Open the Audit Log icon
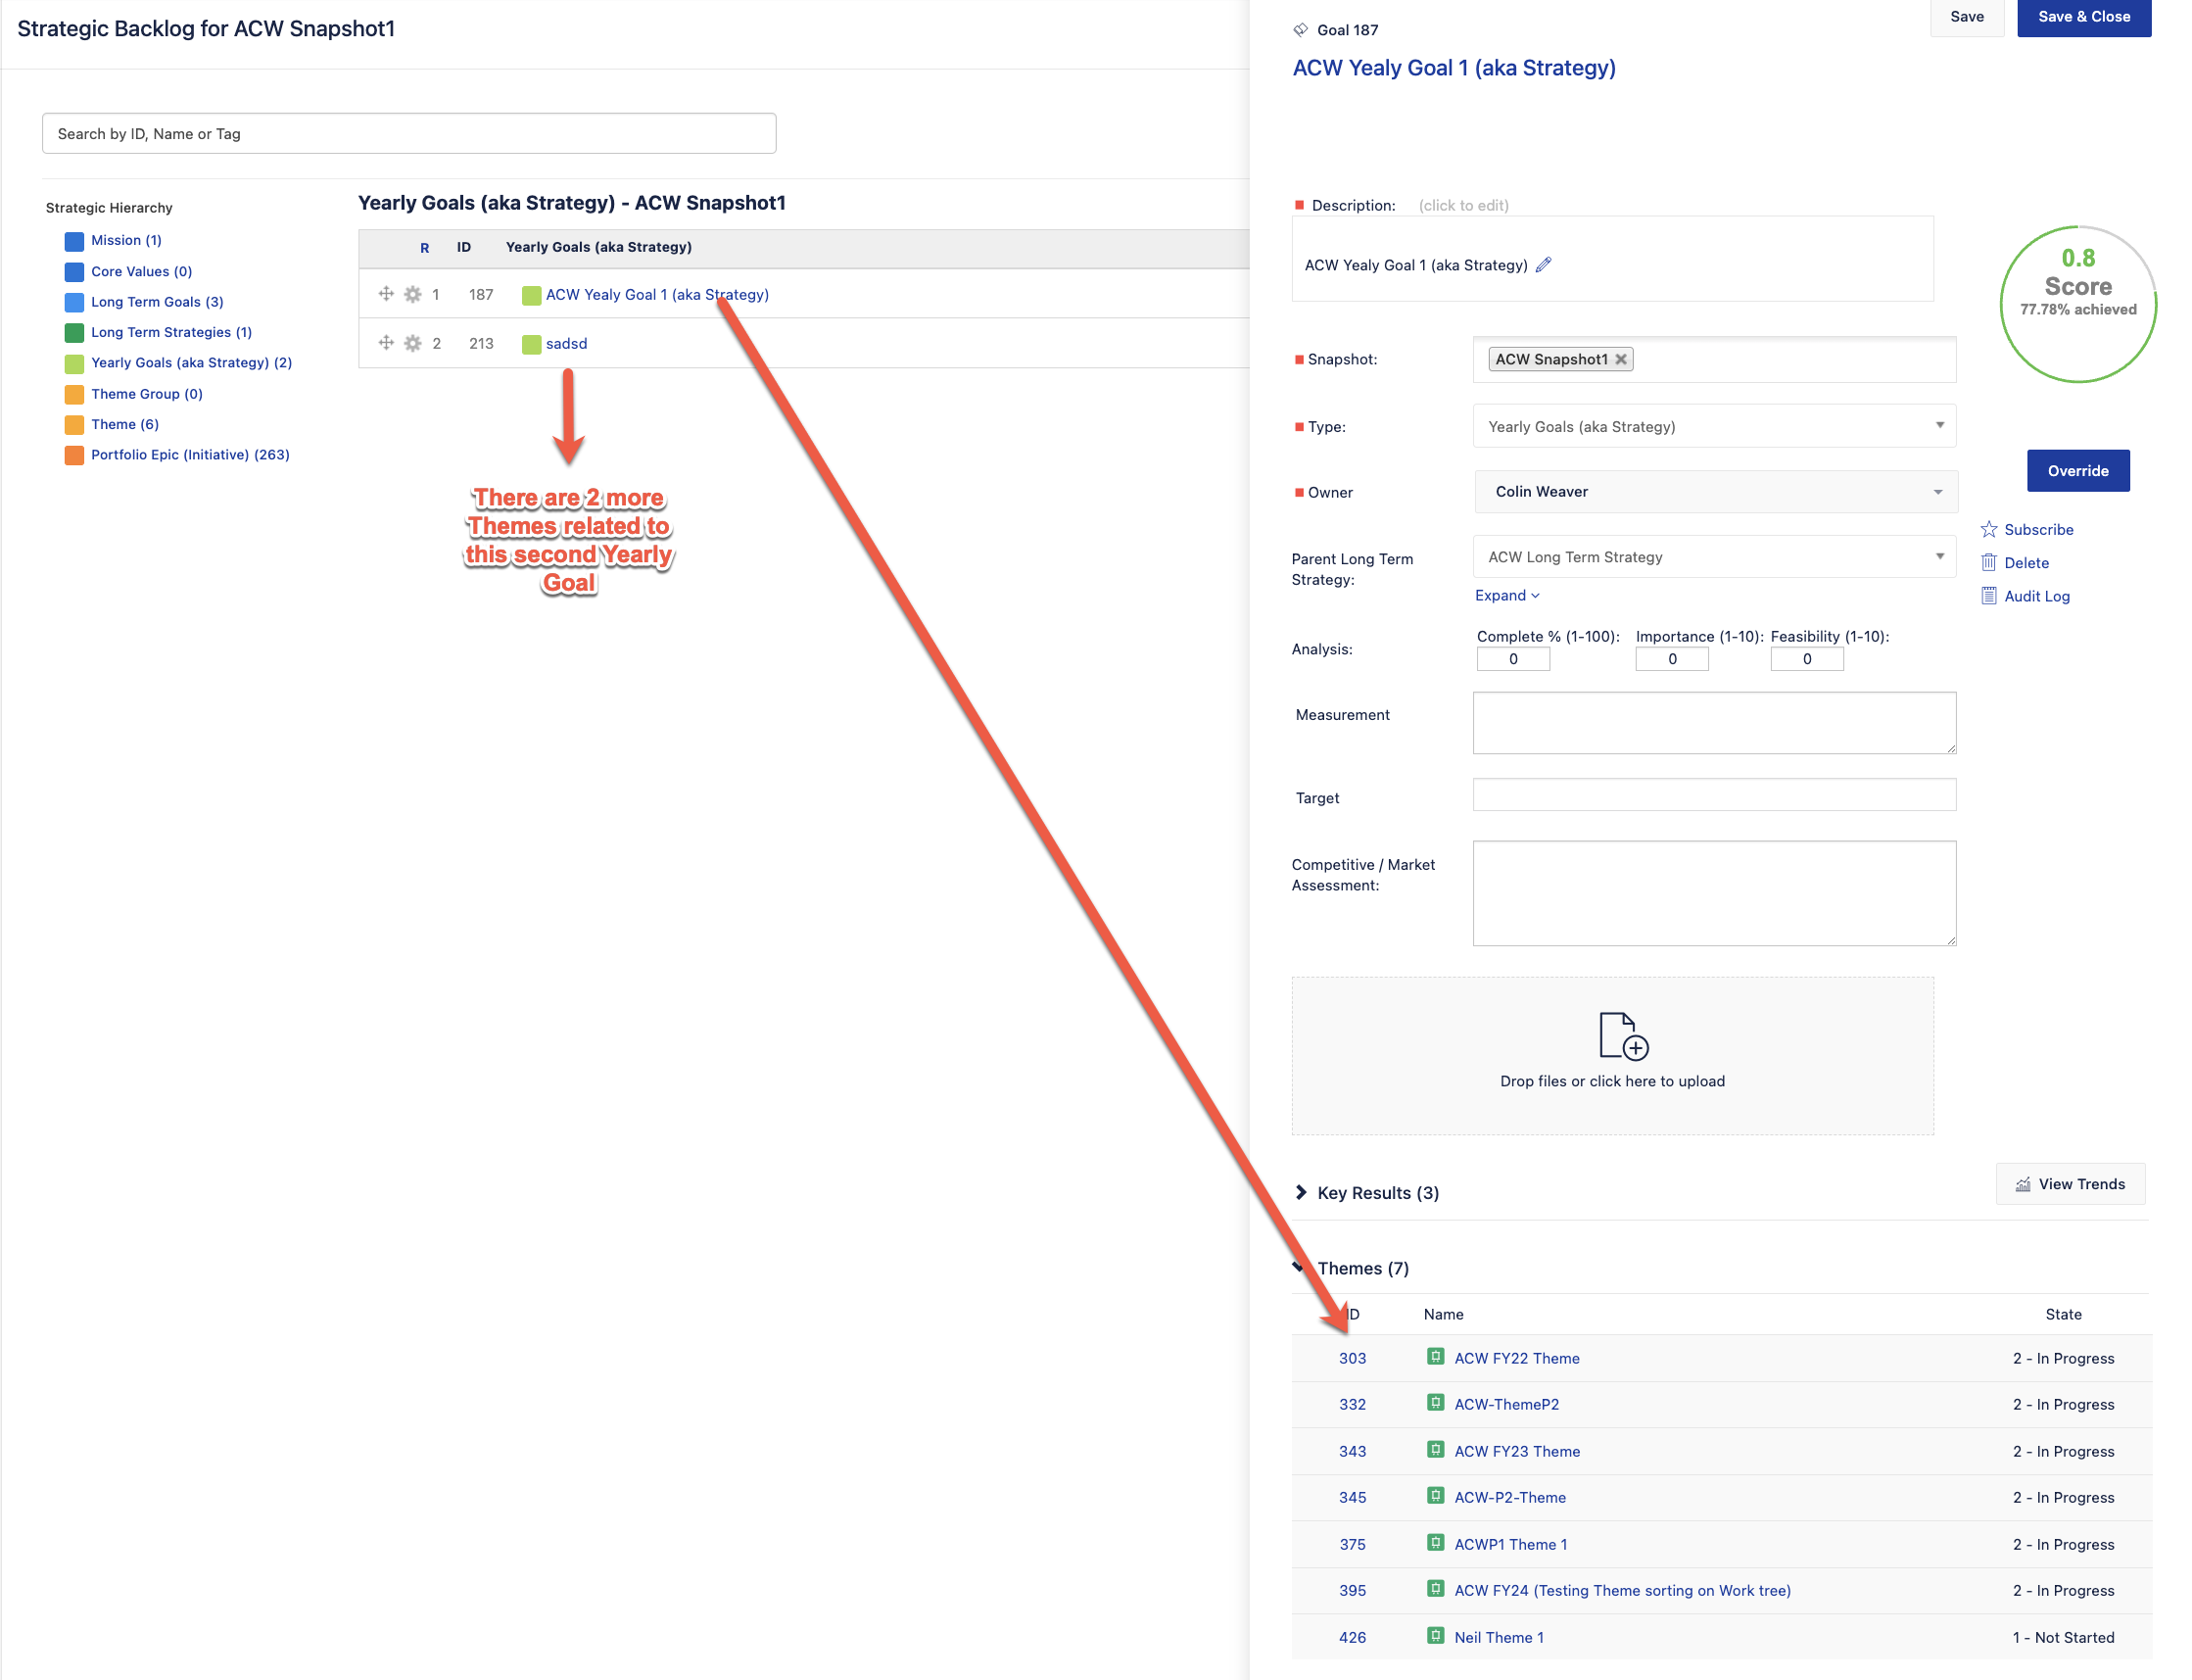Viewport: 2192px width, 1680px height. pos(1988,596)
